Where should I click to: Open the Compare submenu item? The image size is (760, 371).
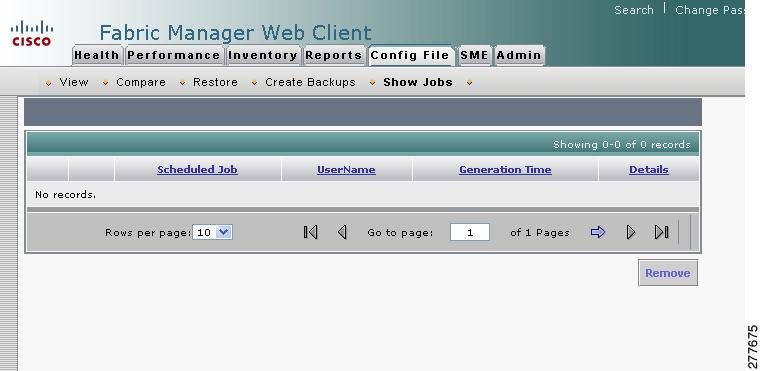click(141, 82)
